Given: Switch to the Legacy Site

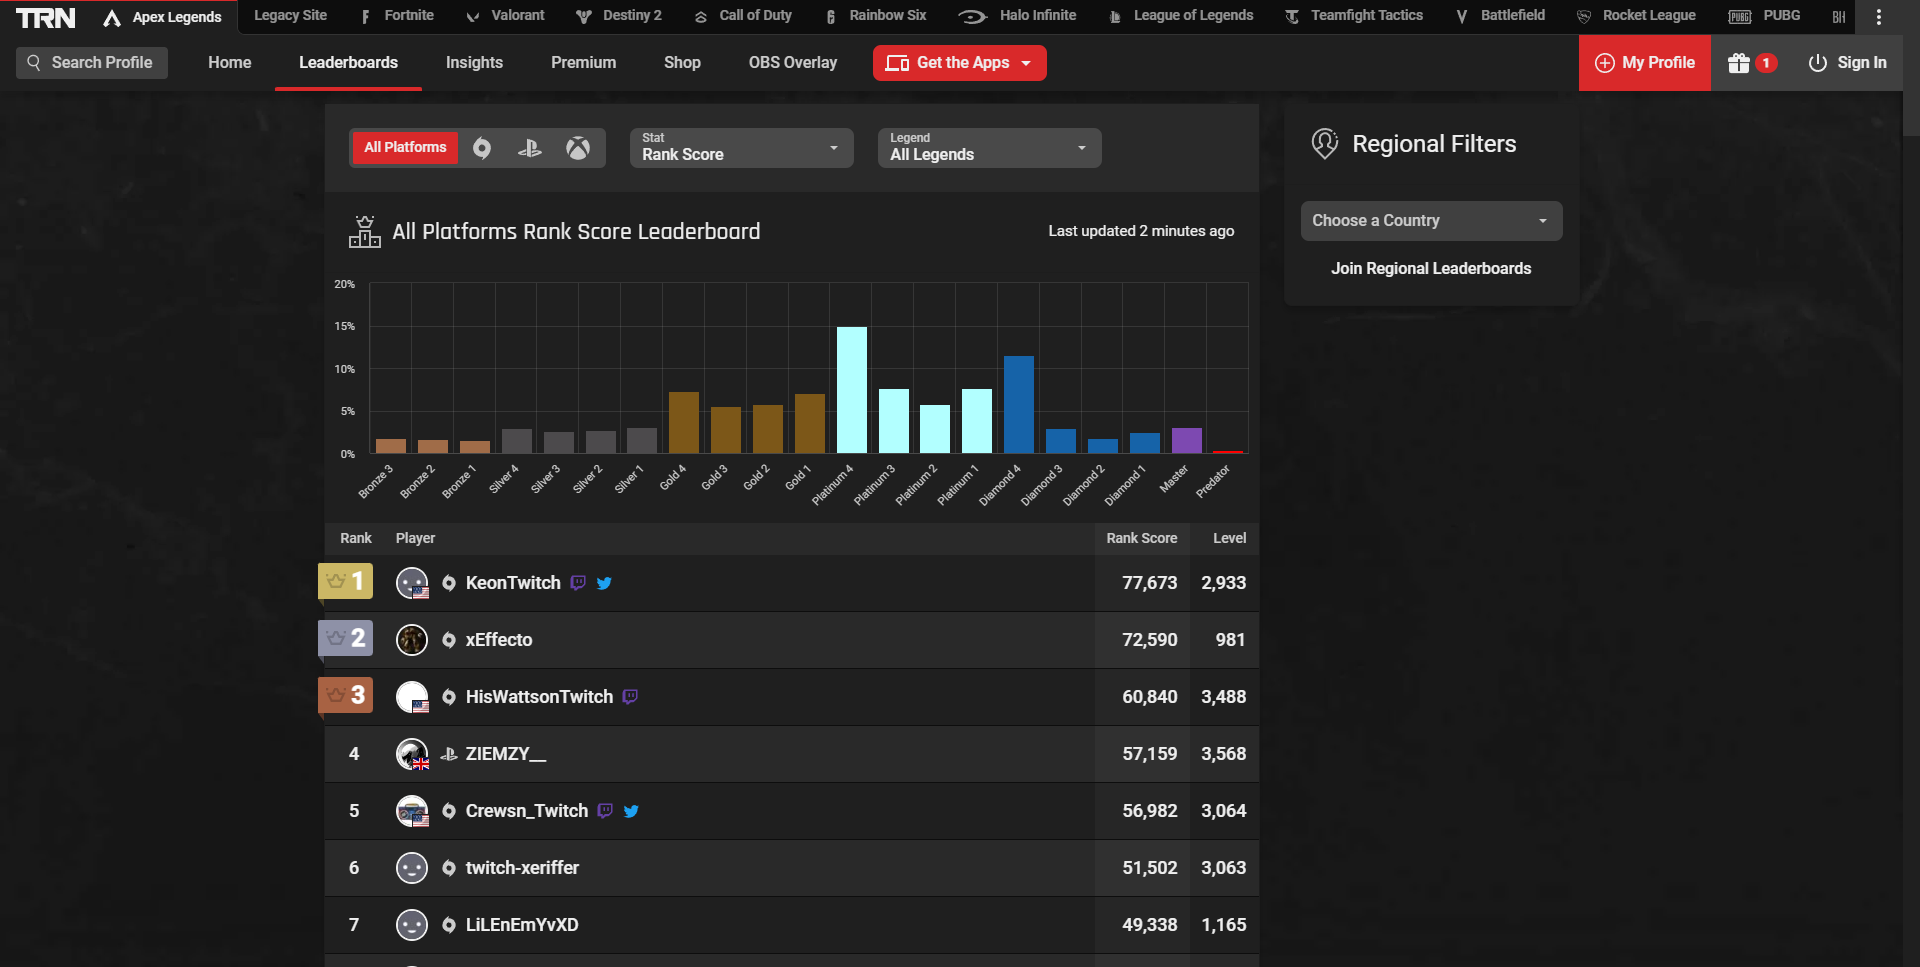Looking at the screenshot, I should click(290, 16).
